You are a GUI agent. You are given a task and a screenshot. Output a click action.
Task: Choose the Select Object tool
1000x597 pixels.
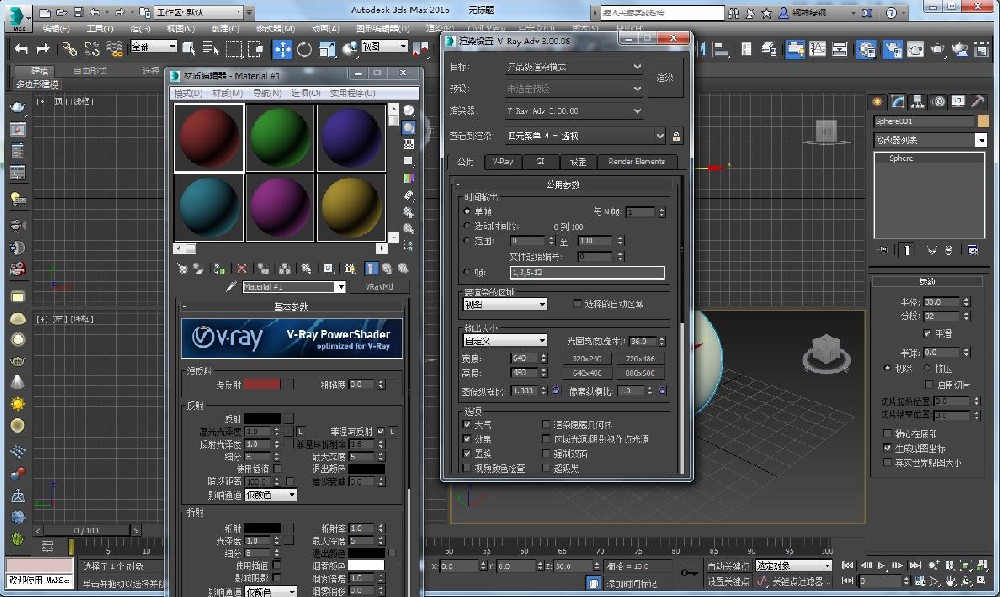coord(189,48)
